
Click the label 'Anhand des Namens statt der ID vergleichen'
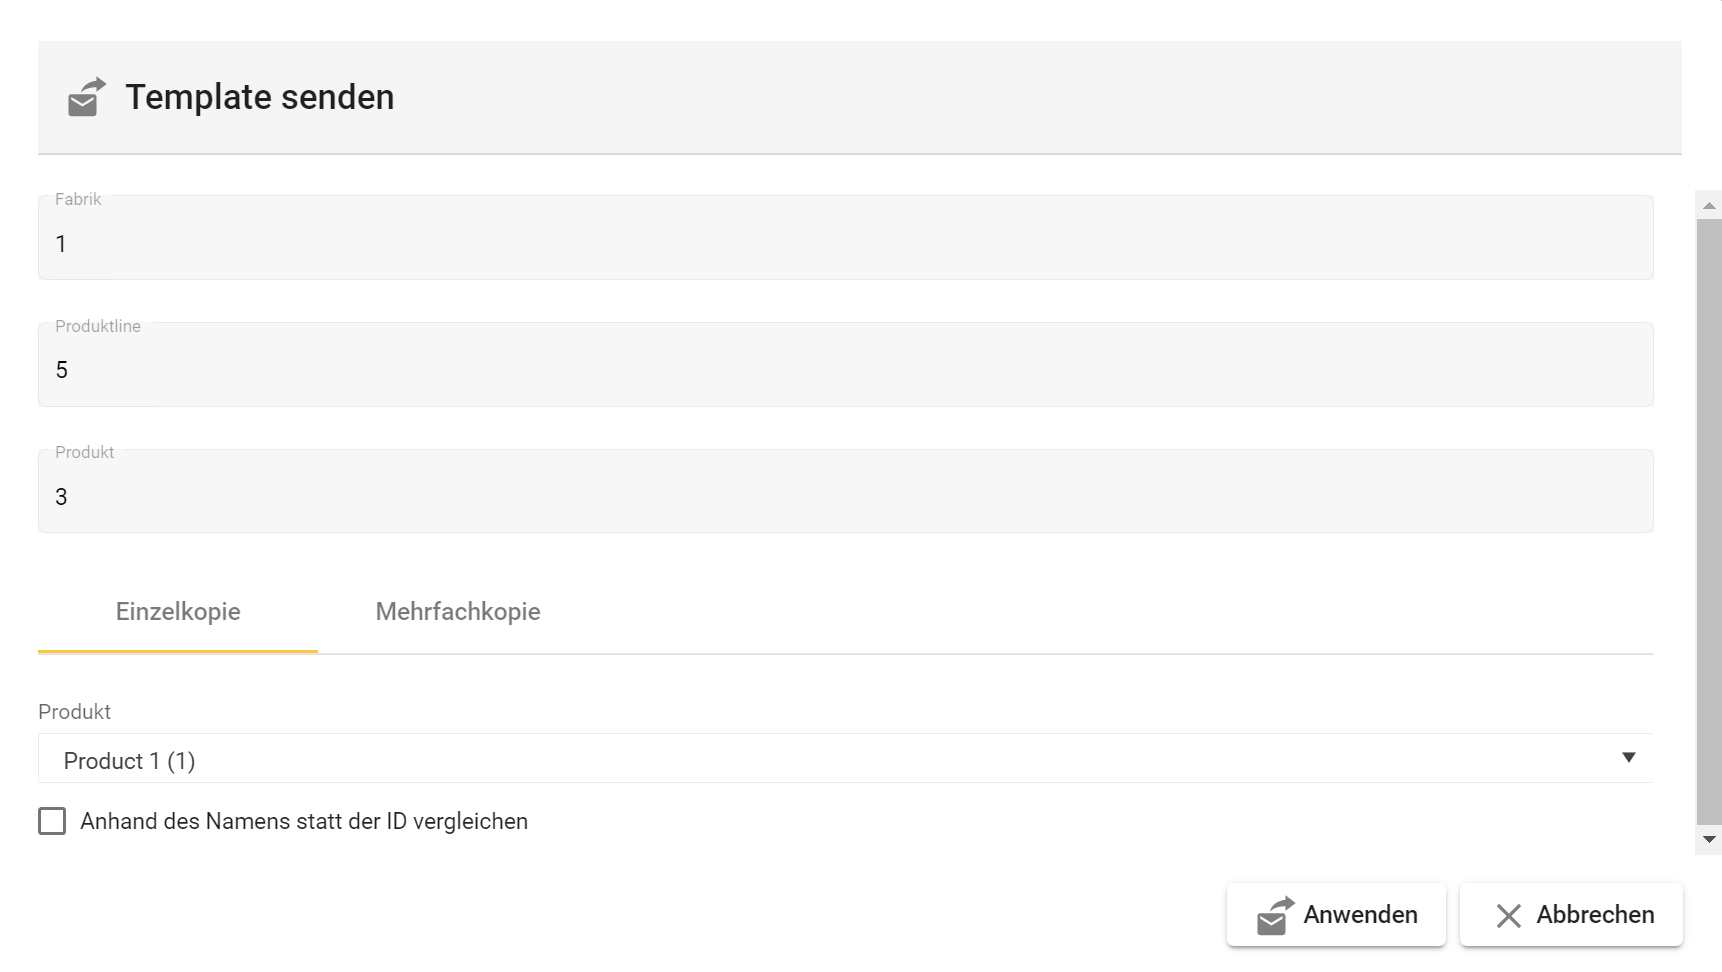point(304,821)
